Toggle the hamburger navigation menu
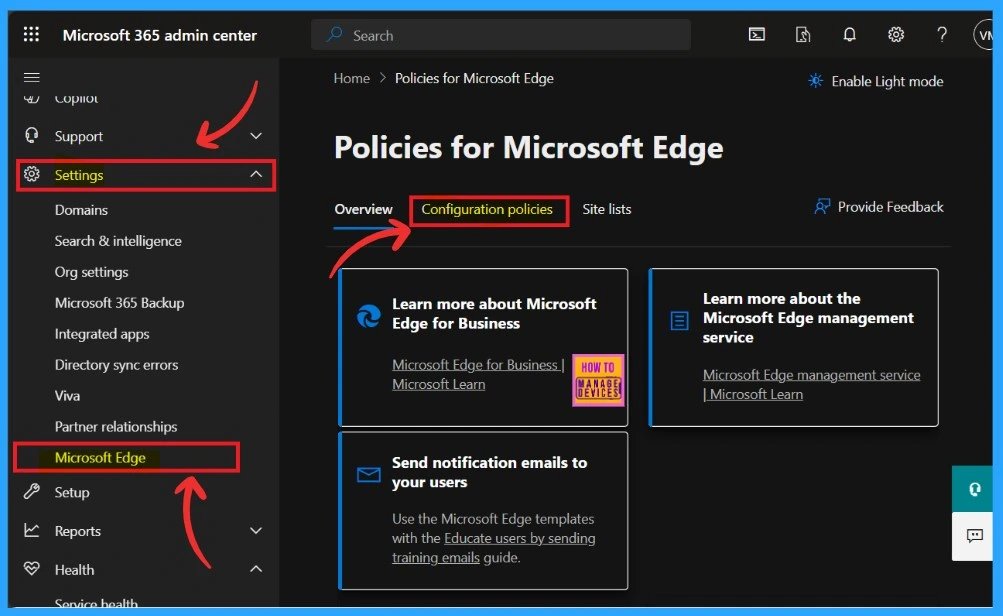This screenshot has width=1003, height=616. [x=31, y=77]
